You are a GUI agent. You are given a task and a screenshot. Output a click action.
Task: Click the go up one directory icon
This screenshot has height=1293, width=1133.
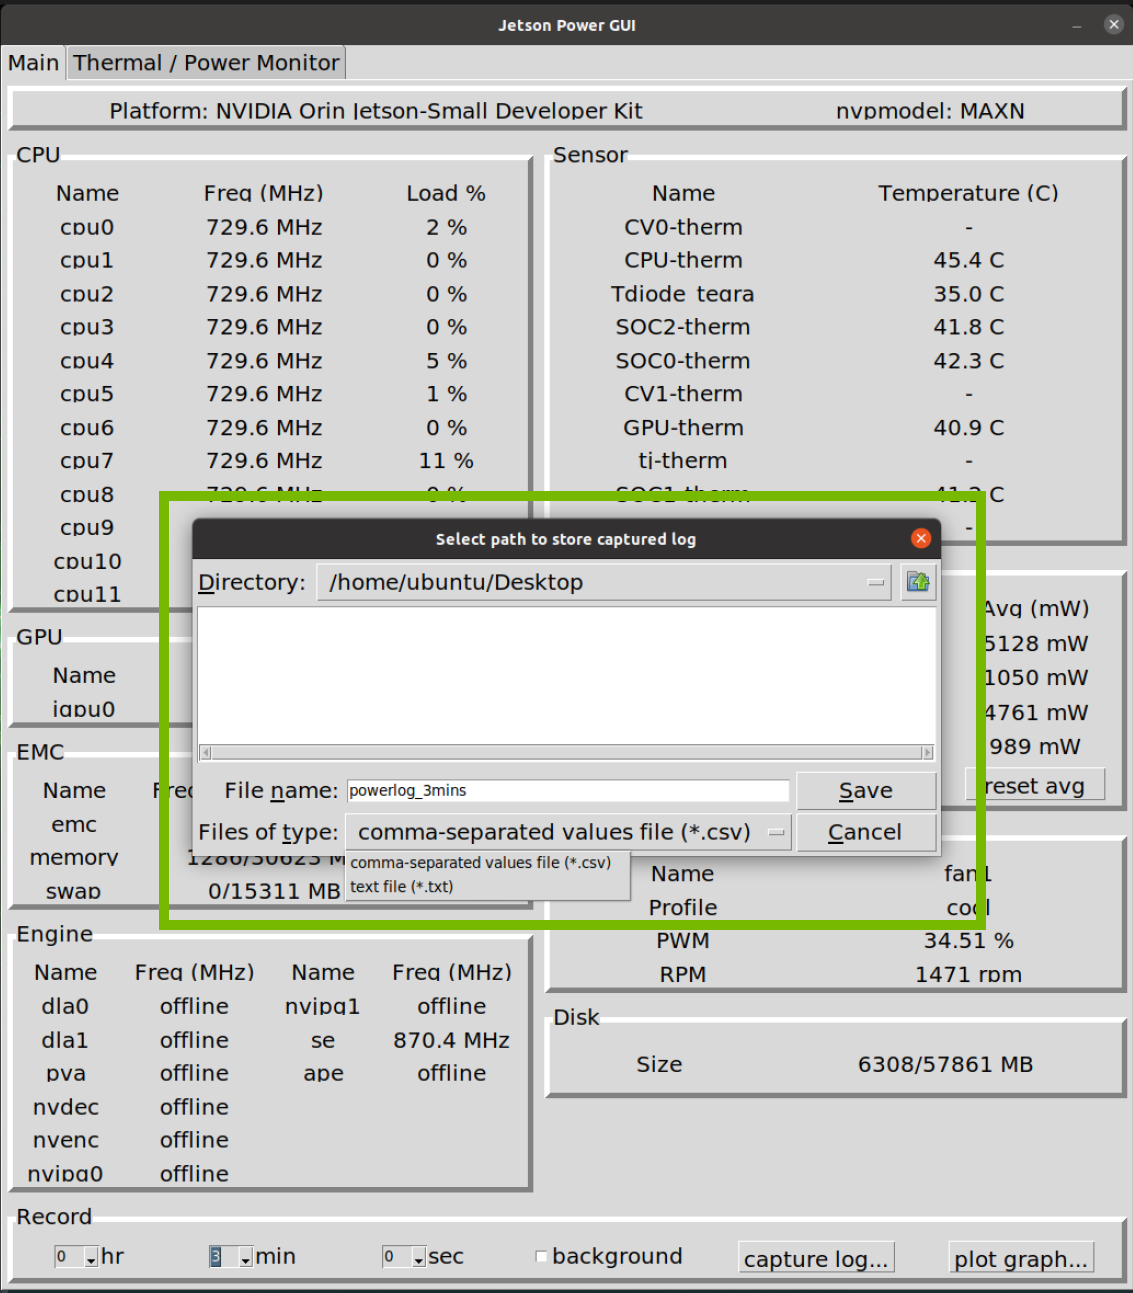(917, 582)
